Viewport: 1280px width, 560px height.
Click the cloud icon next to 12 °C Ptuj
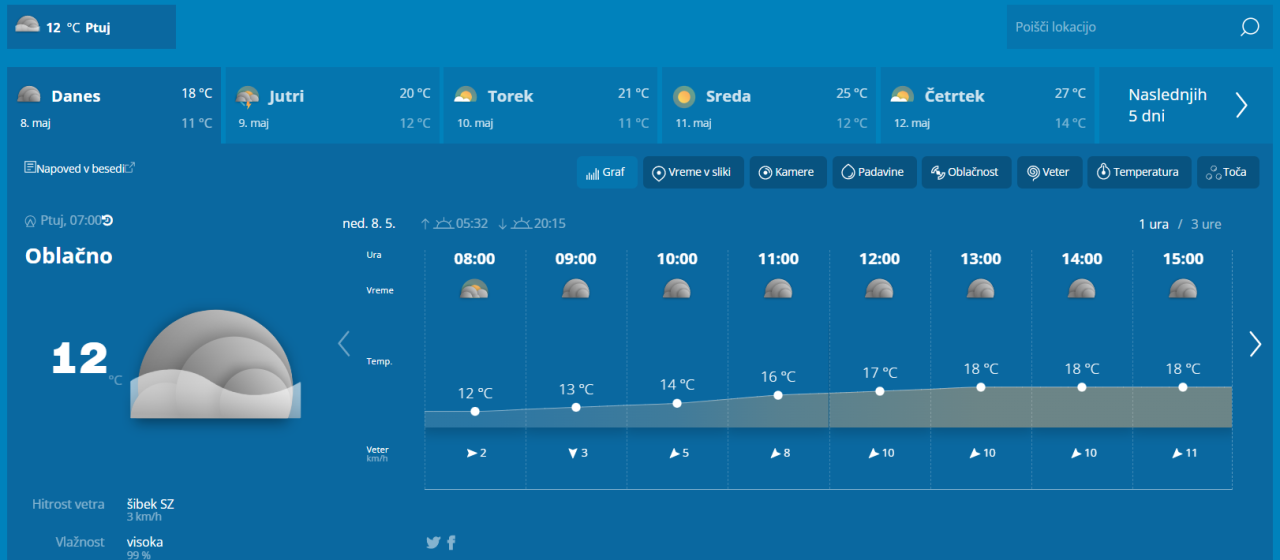(x=28, y=26)
